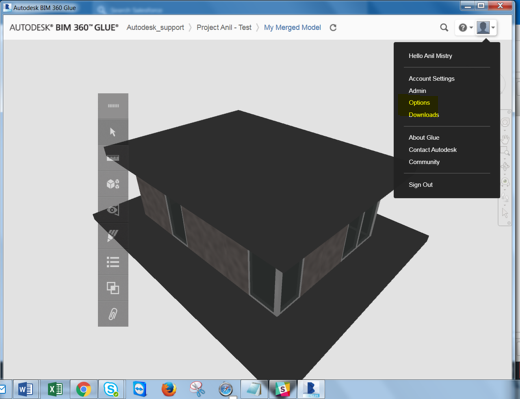Screen dimensions: 520x399
Task: Open Excel from the taskbar
Action: [x=55, y=389]
